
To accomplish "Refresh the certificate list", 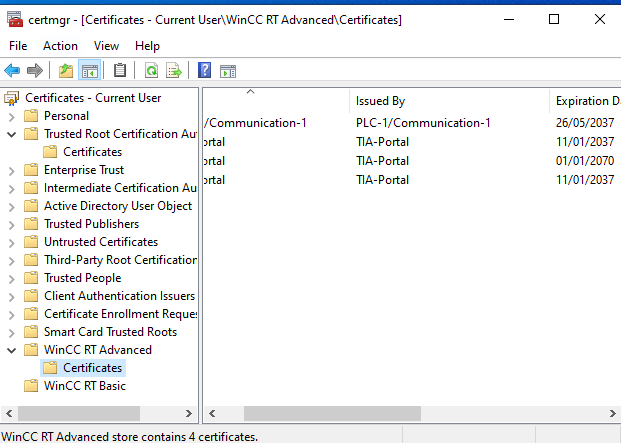I will [x=151, y=71].
